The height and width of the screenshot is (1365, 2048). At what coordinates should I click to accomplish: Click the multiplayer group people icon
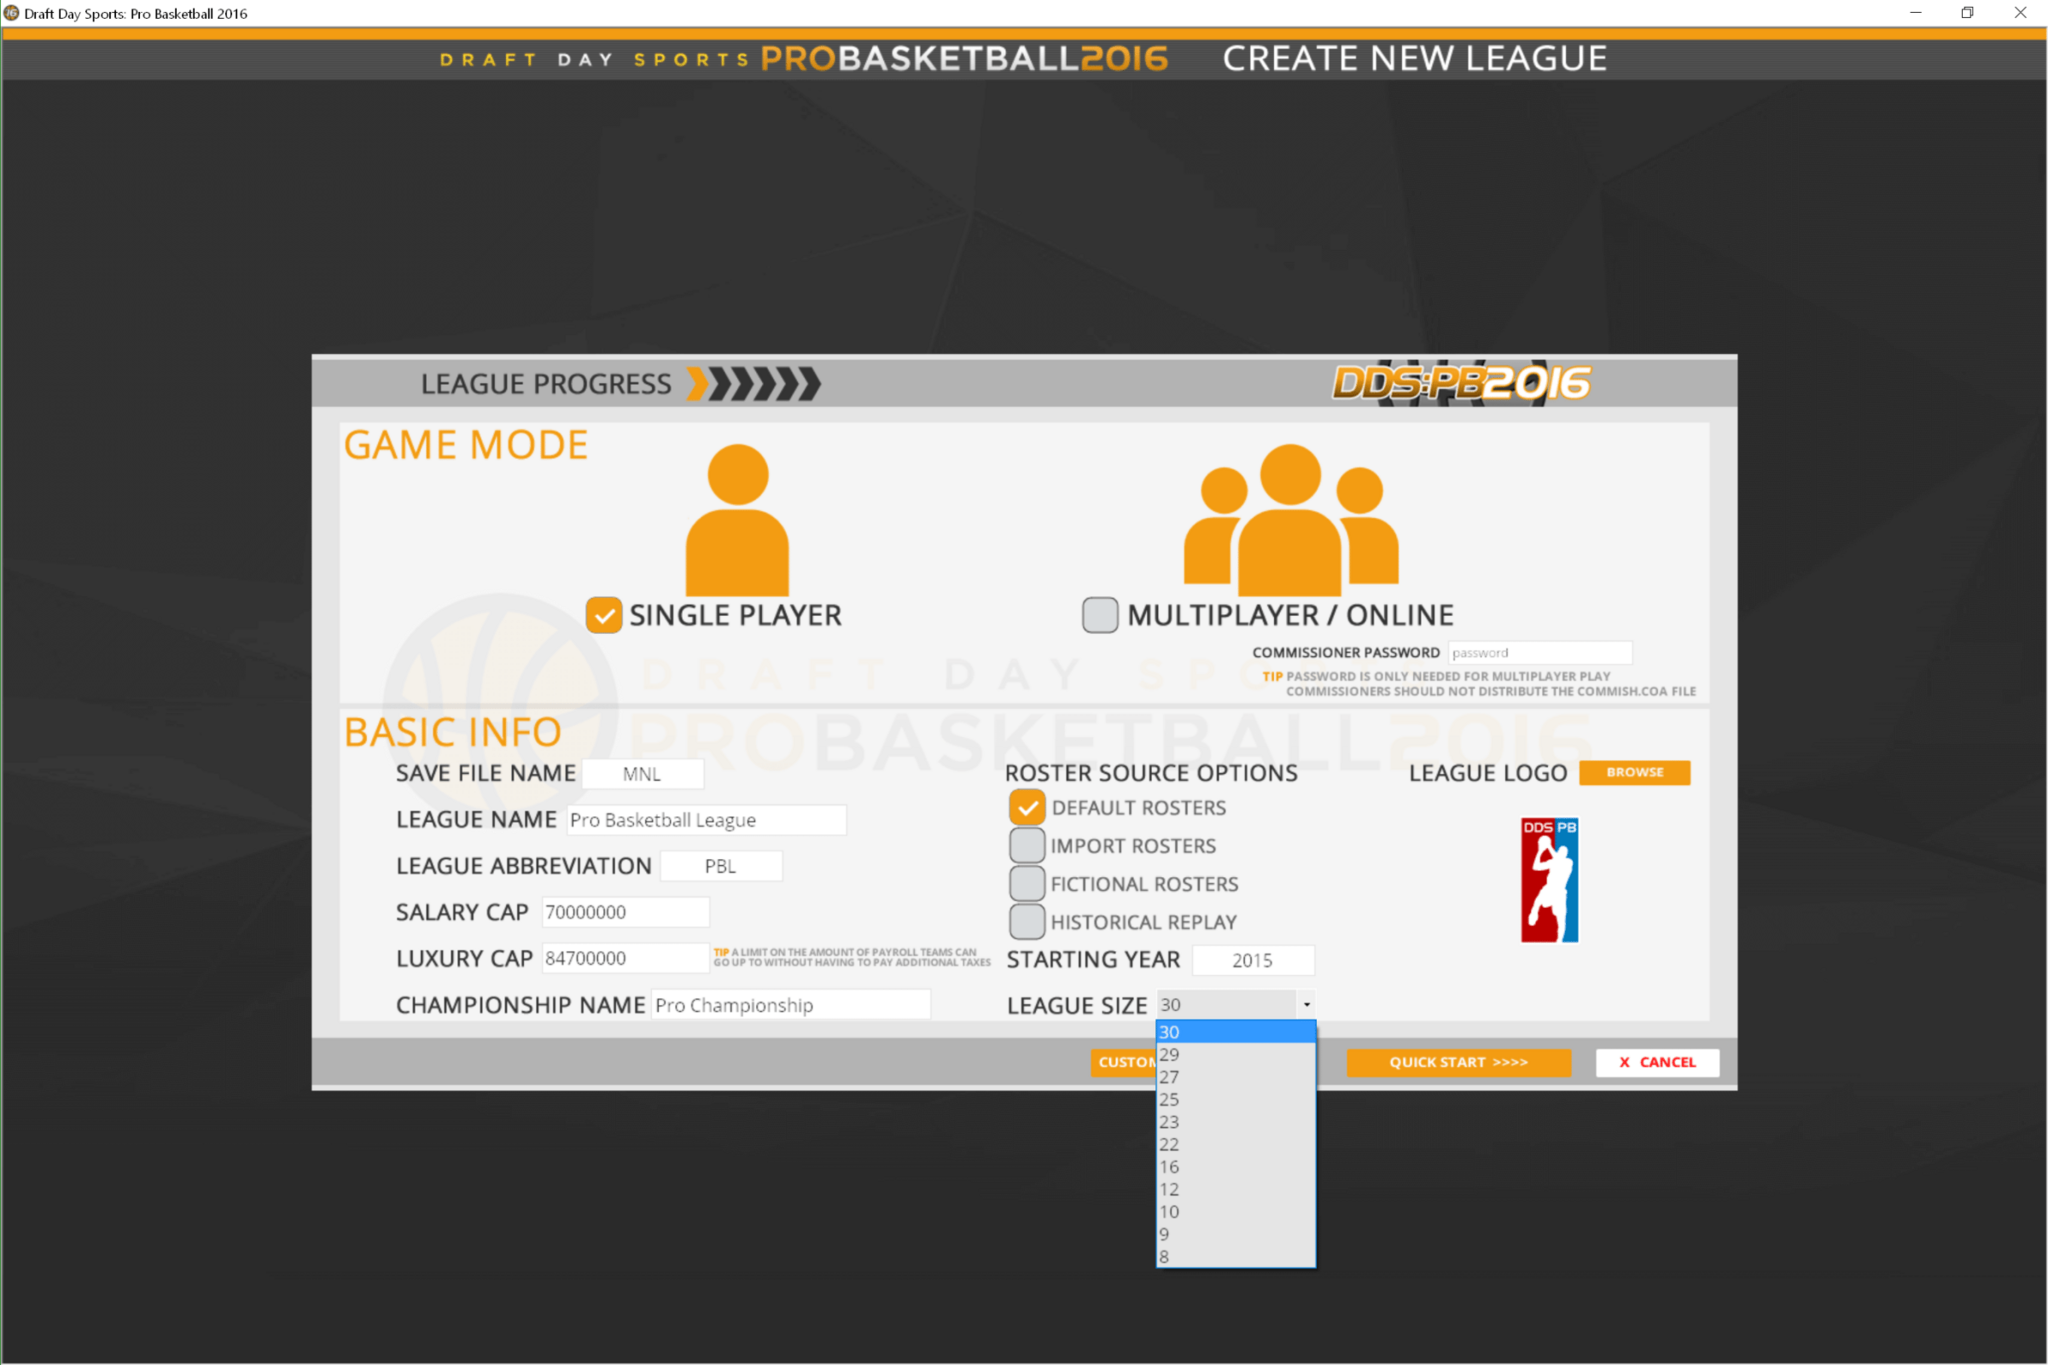1291,520
